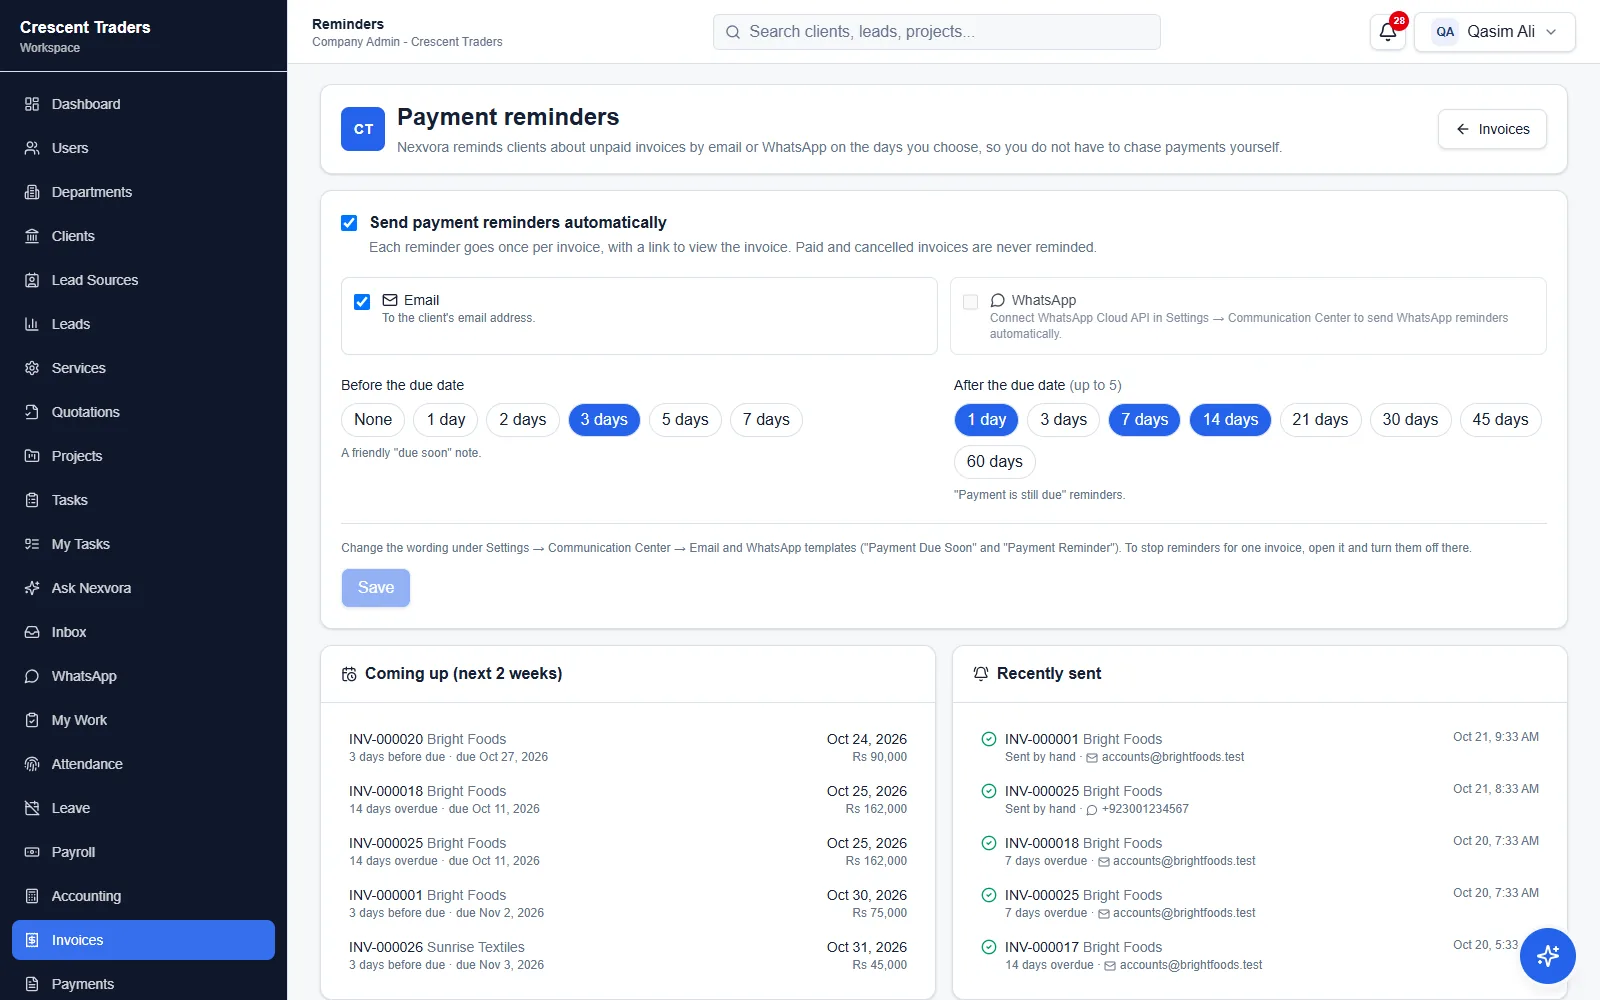Click the Projects folder icon in sidebar
This screenshot has width=1600, height=1000.
[x=32, y=456]
